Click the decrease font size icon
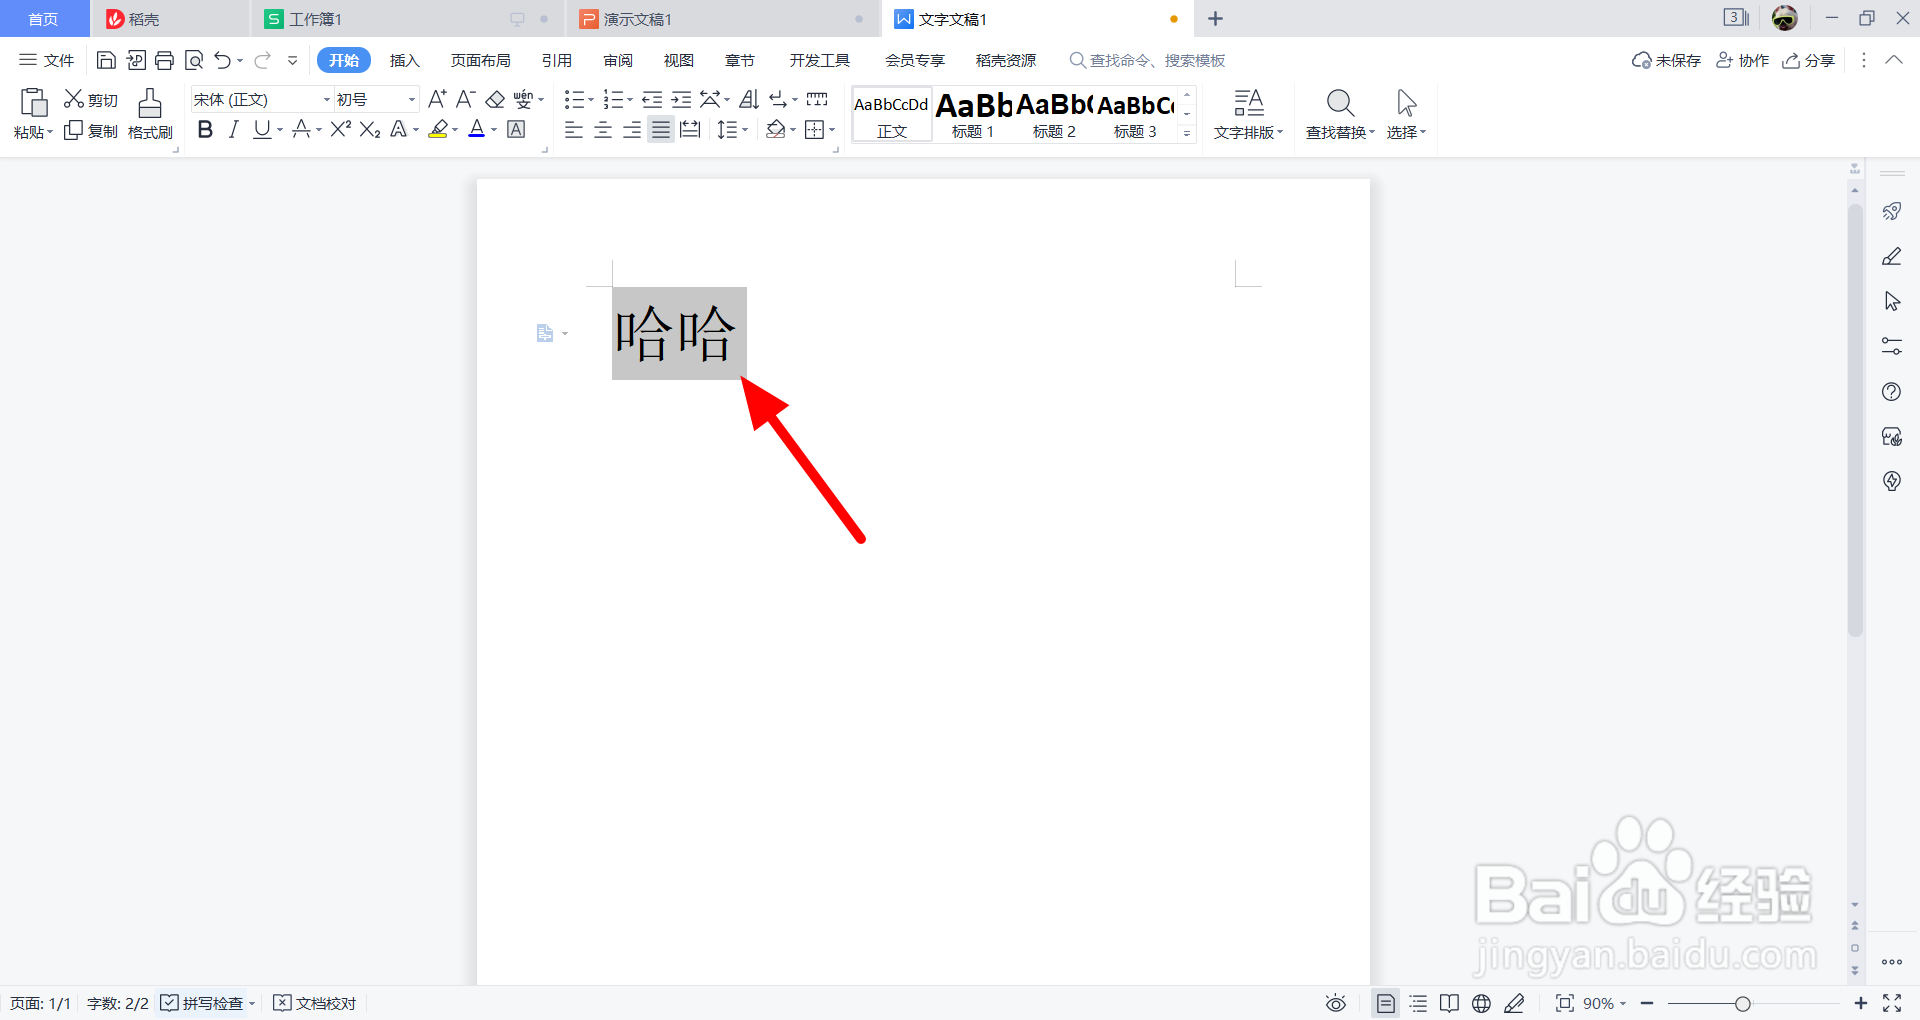Viewport: 1920px width, 1020px height. tap(465, 99)
